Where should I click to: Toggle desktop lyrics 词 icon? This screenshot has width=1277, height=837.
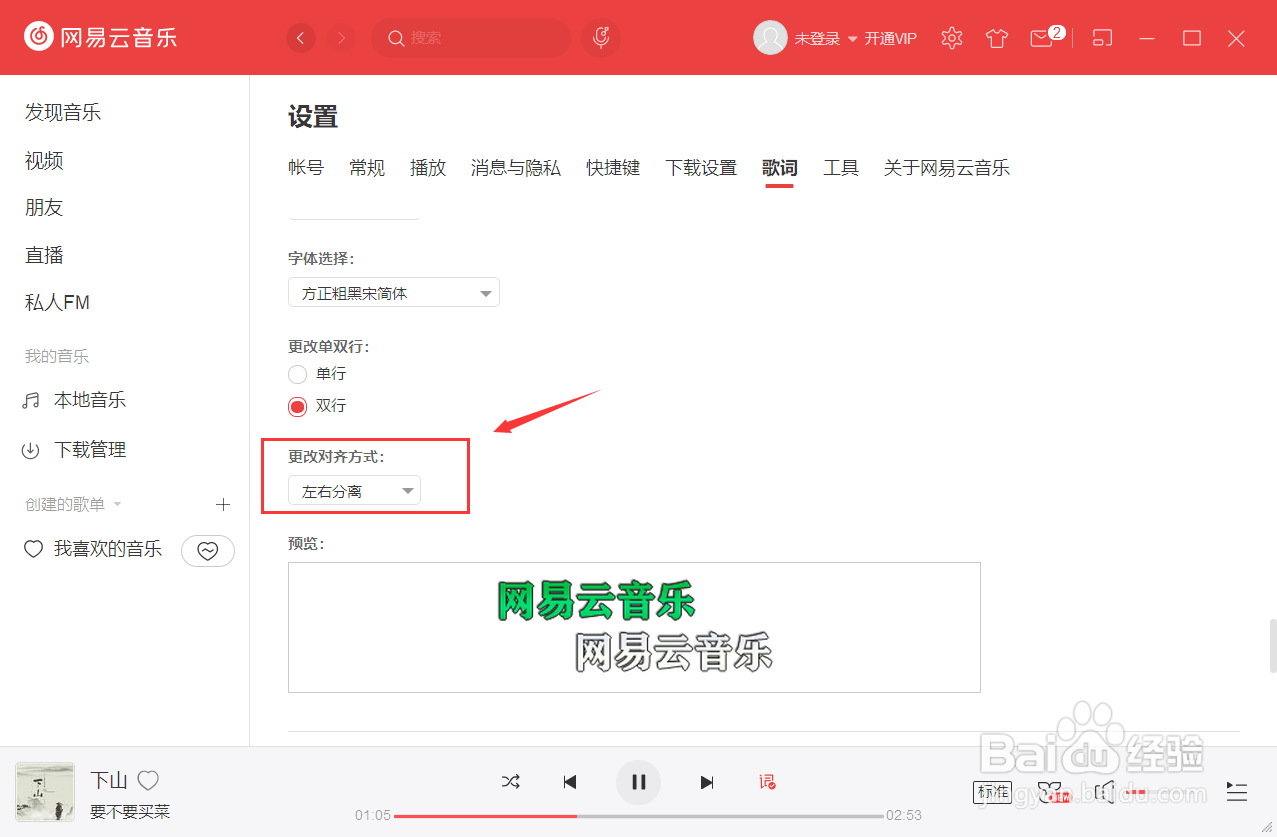pyautogui.click(x=767, y=782)
